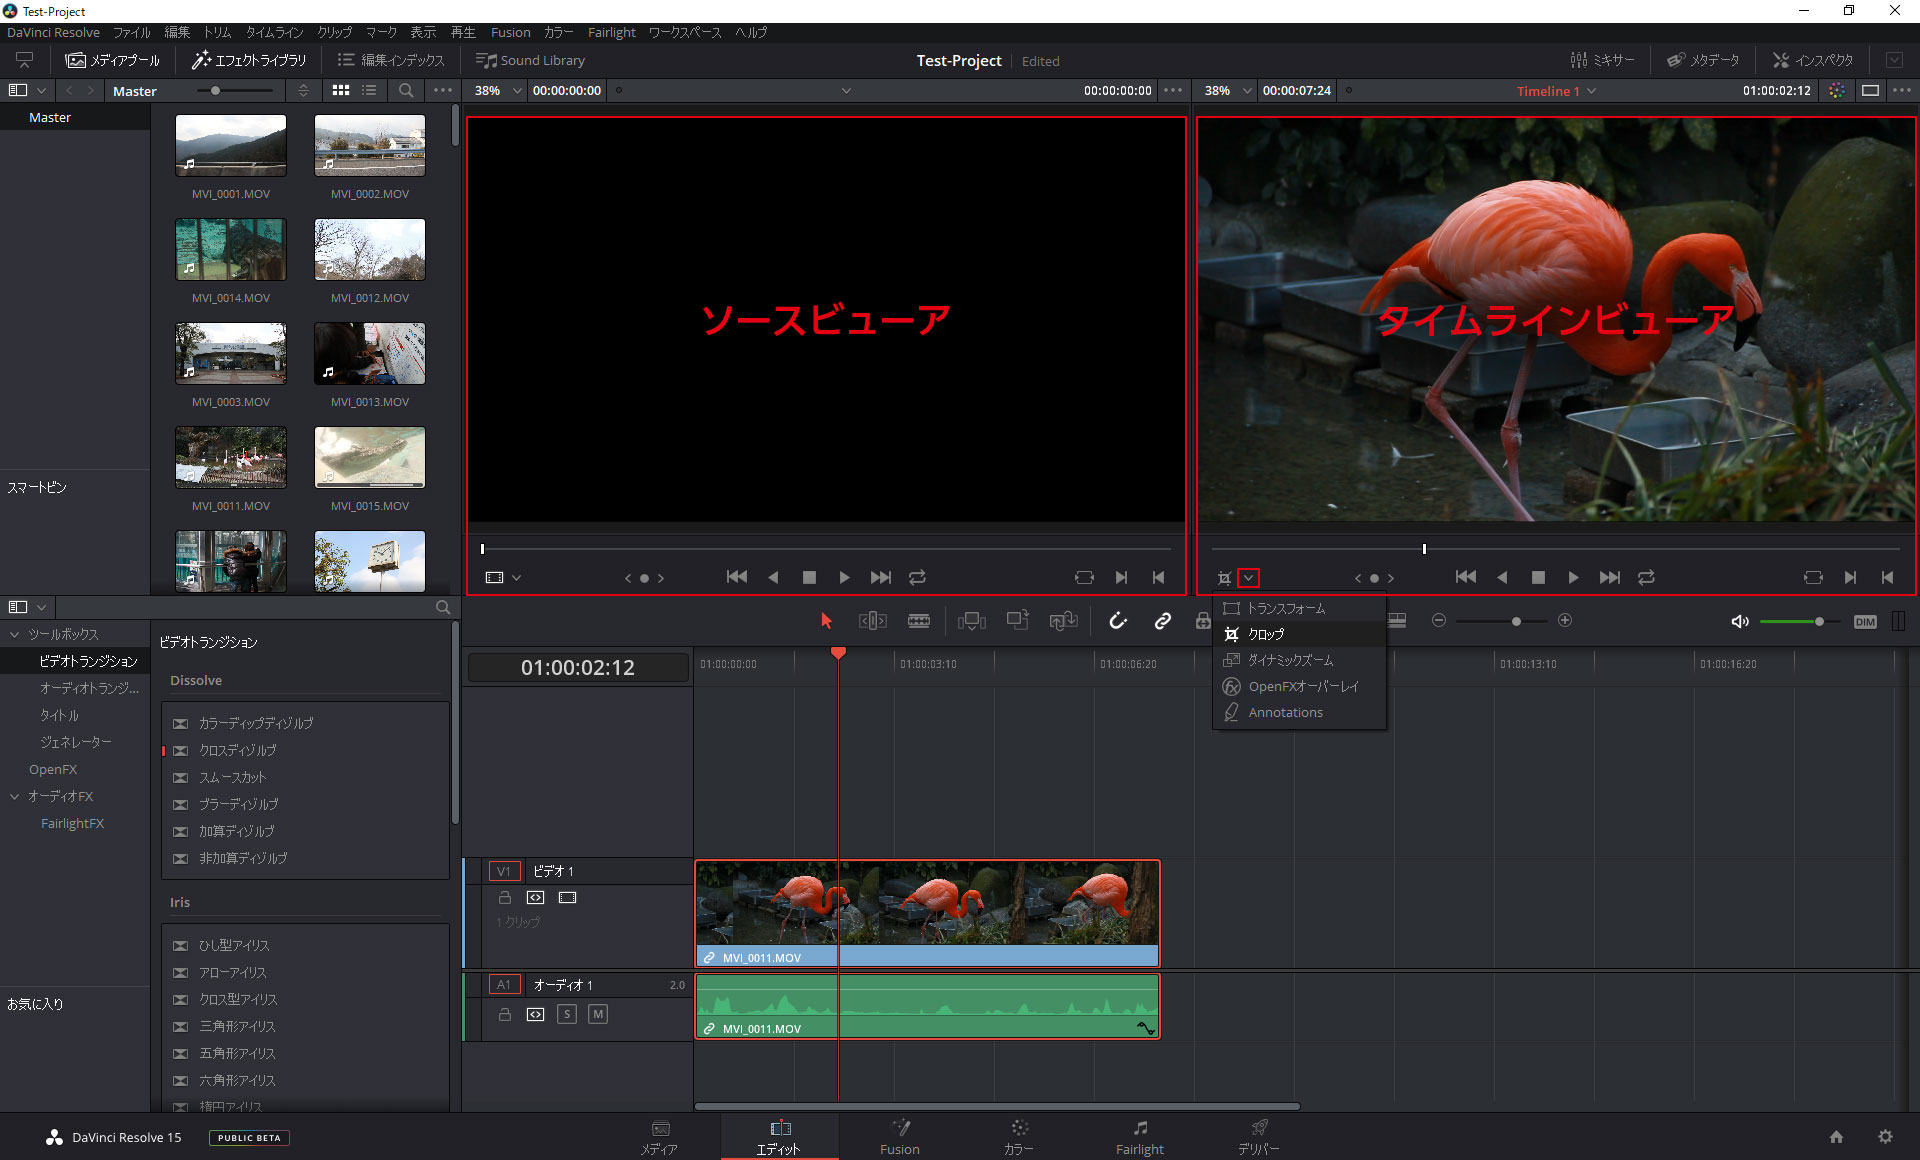Click the crop tool in viewer dropdown menu
The image size is (1920, 1160).
pyautogui.click(x=1263, y=633)
